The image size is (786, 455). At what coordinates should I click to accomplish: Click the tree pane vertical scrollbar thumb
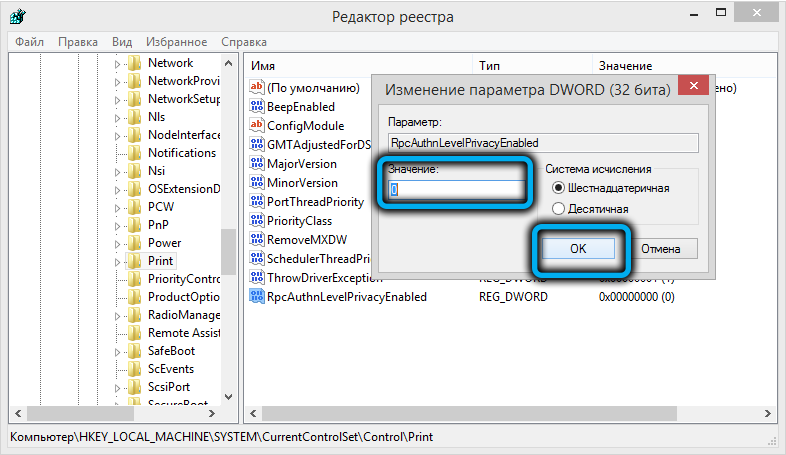point(229,251)
